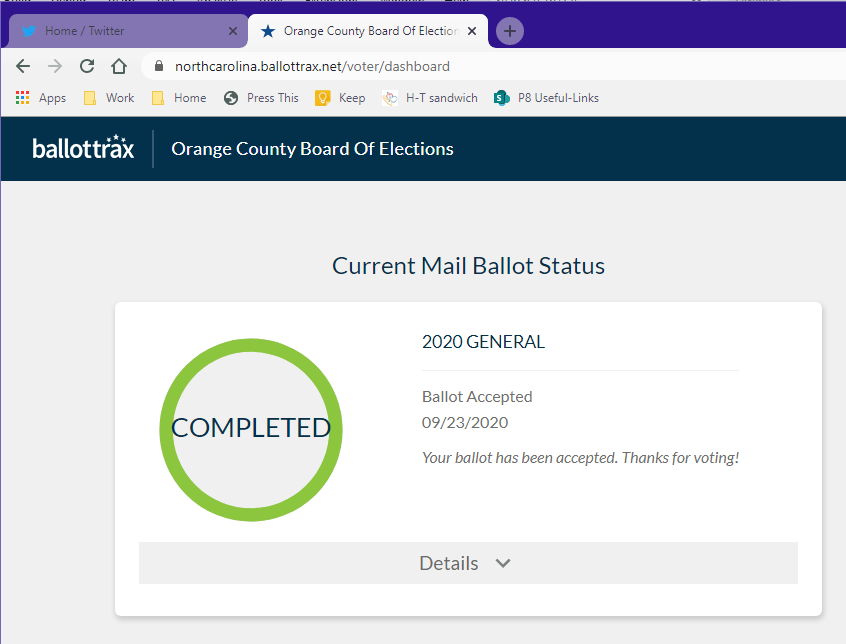Open the P8 Useful-Links bookmark
This screenshot has height=644, width=846.
tap(547, 98)
